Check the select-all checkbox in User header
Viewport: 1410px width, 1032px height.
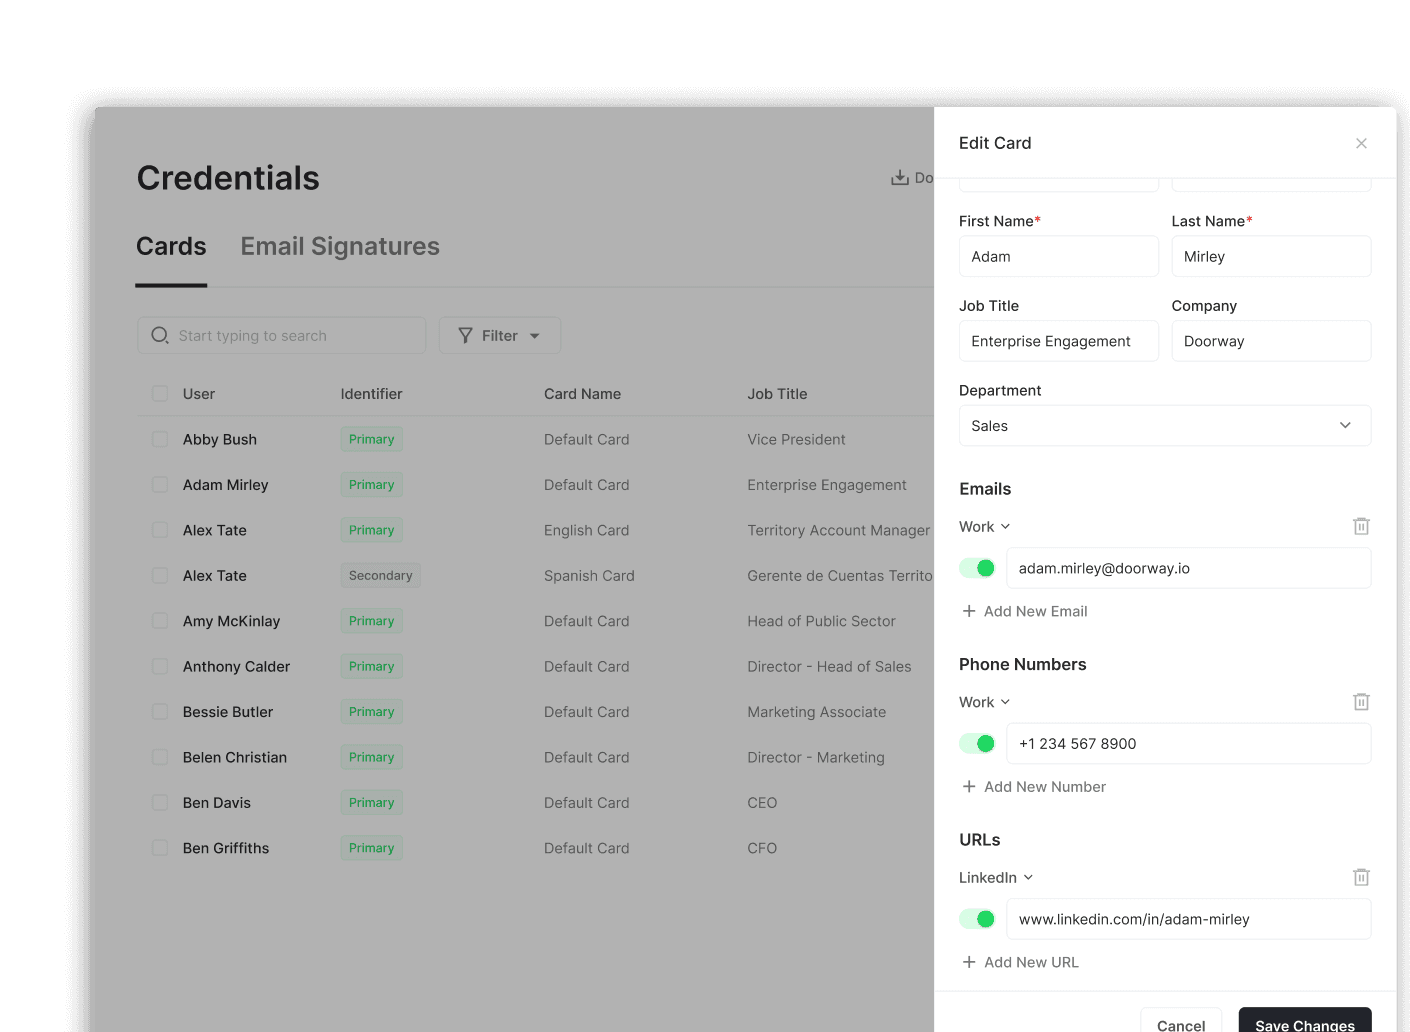pos(160,394)
